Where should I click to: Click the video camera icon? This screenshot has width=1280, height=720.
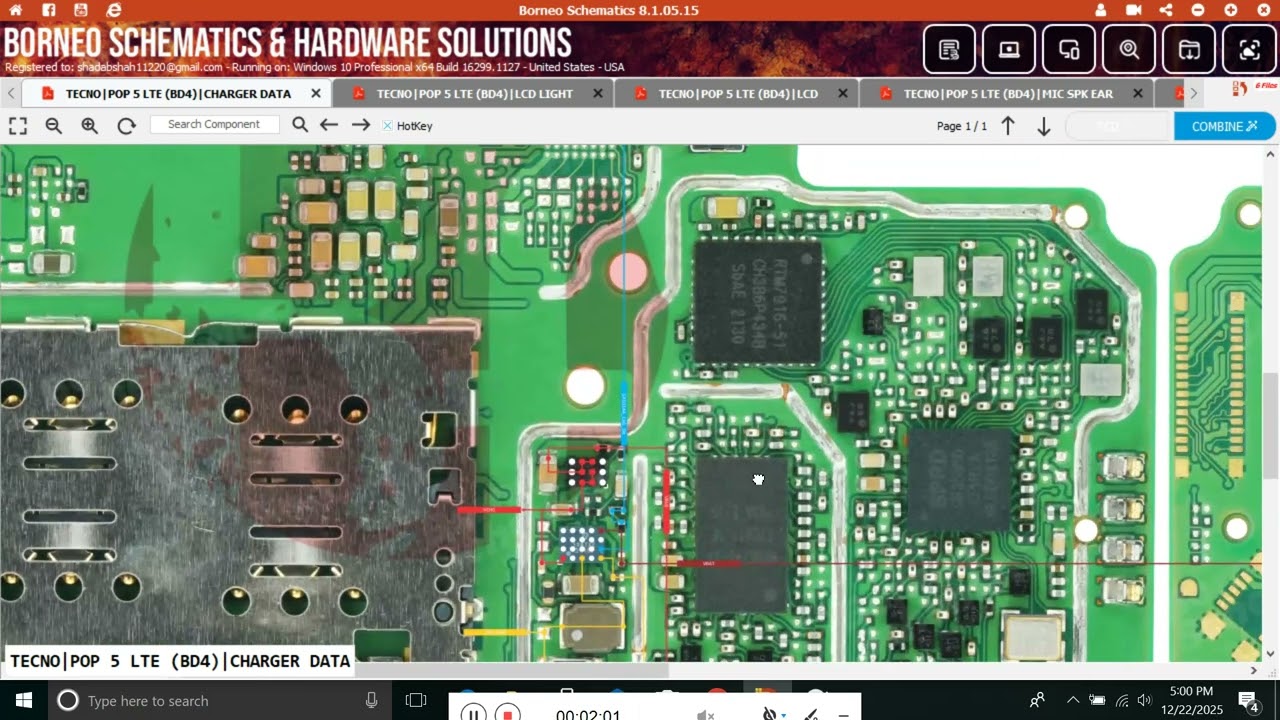point(1133,10)
